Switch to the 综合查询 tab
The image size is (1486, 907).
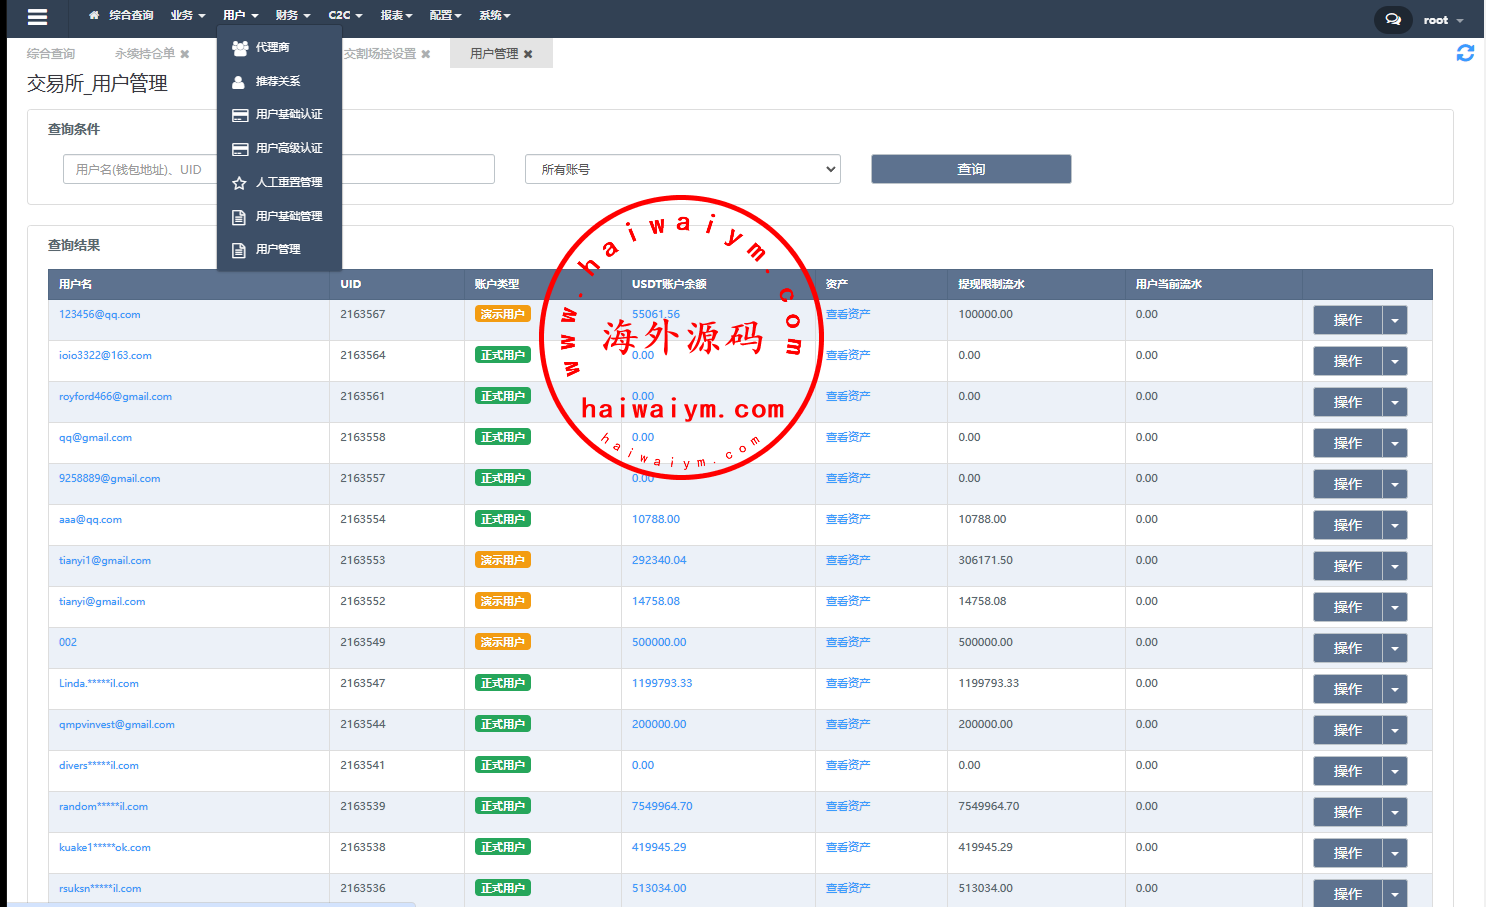51,54
